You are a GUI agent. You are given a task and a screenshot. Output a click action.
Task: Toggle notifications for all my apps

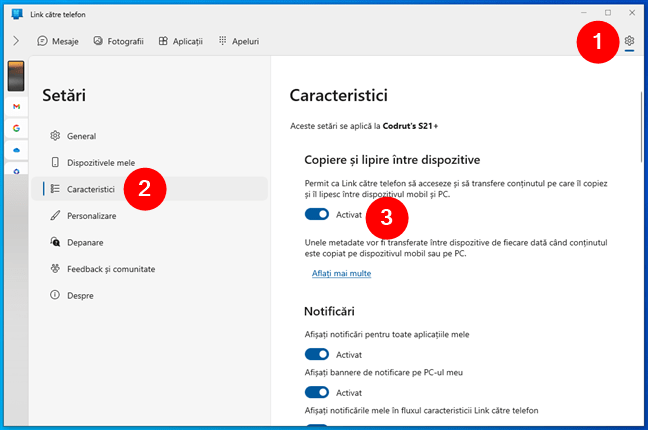[x=317, y=354]
